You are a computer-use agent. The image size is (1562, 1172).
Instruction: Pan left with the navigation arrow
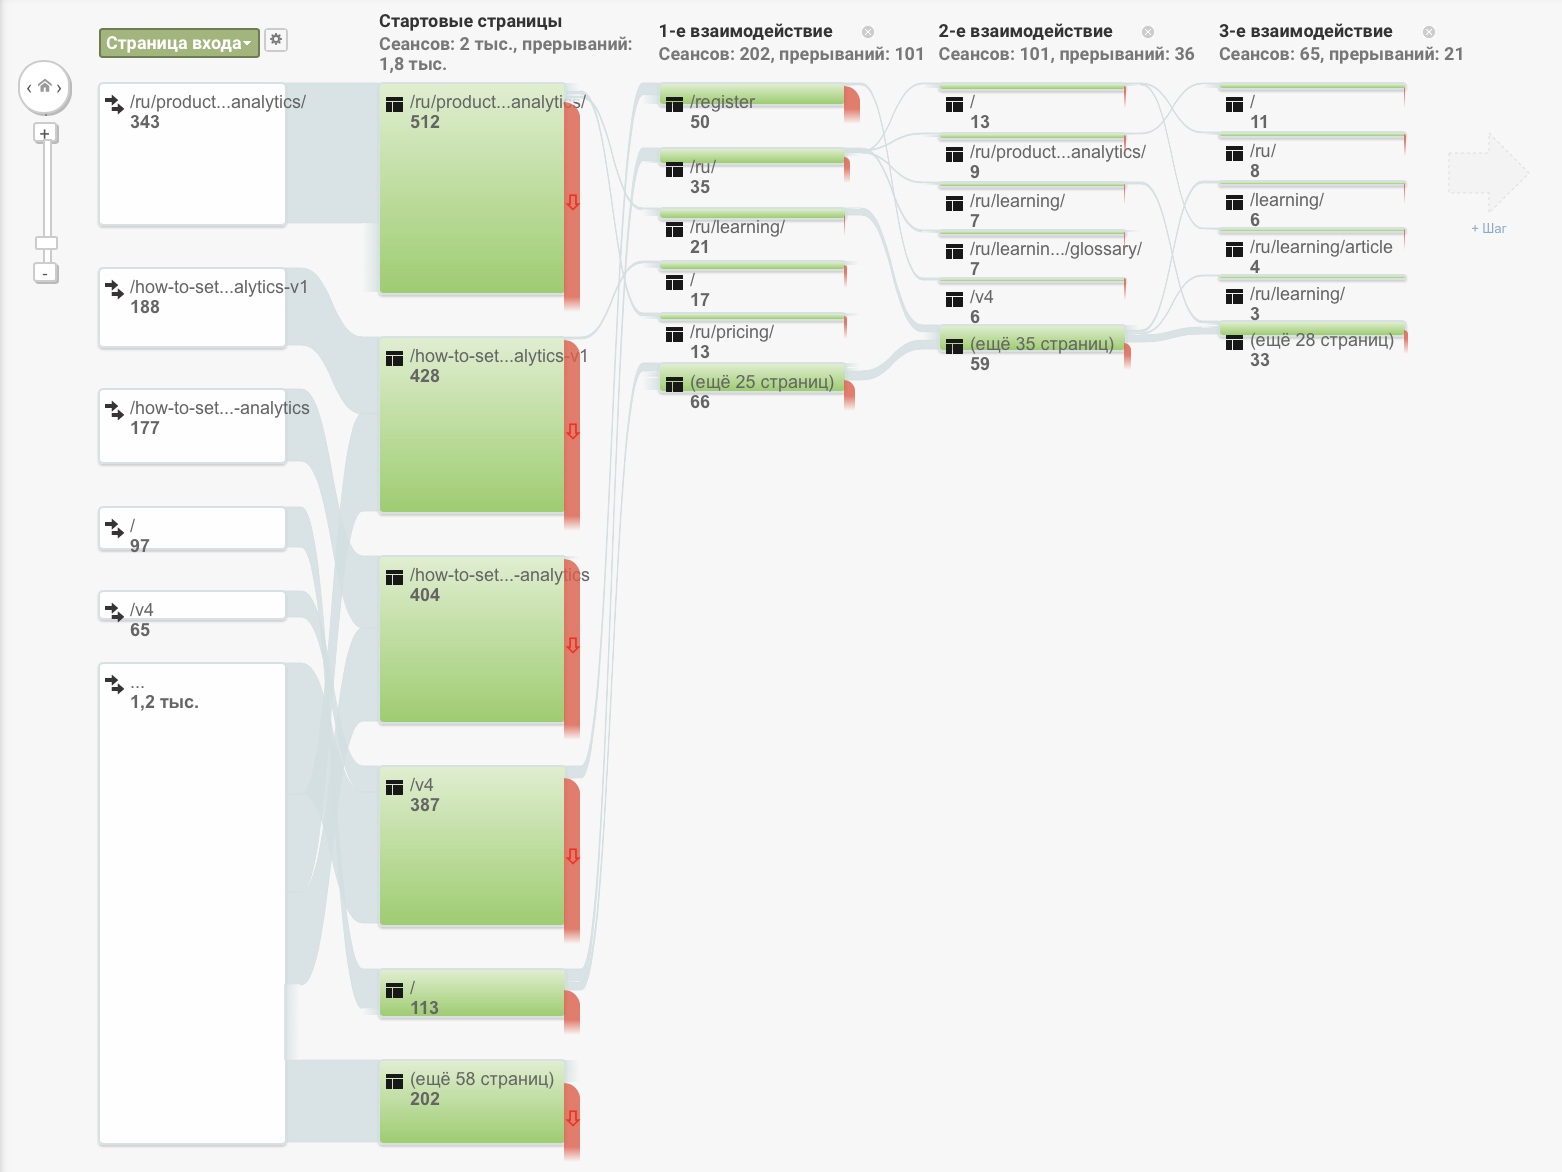click(29, 88)
